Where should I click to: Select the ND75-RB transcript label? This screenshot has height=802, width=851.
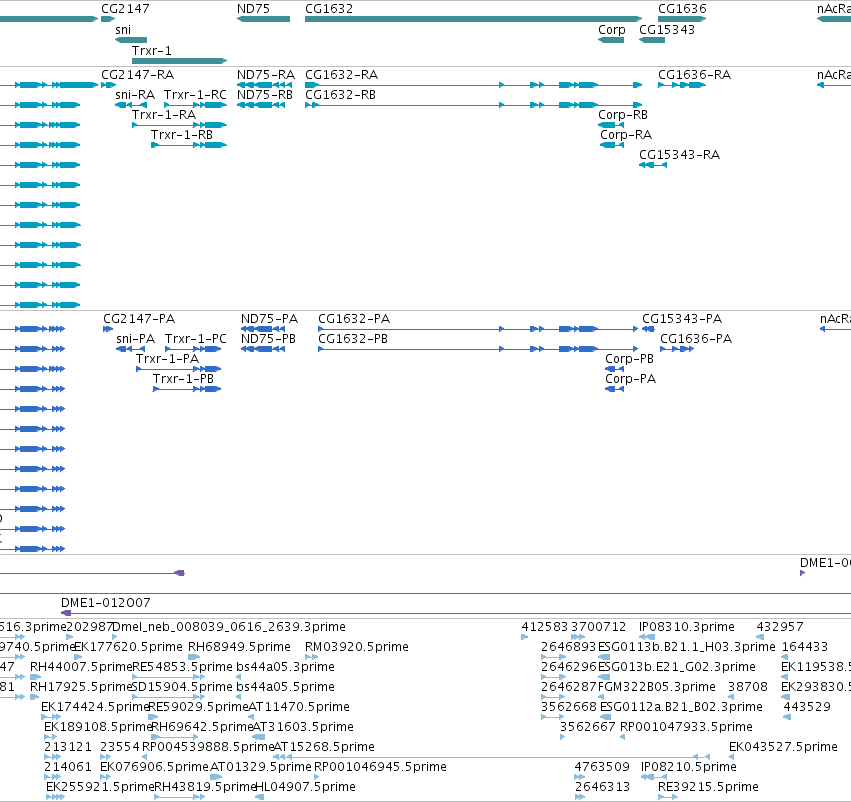click(x=265, y=95)
